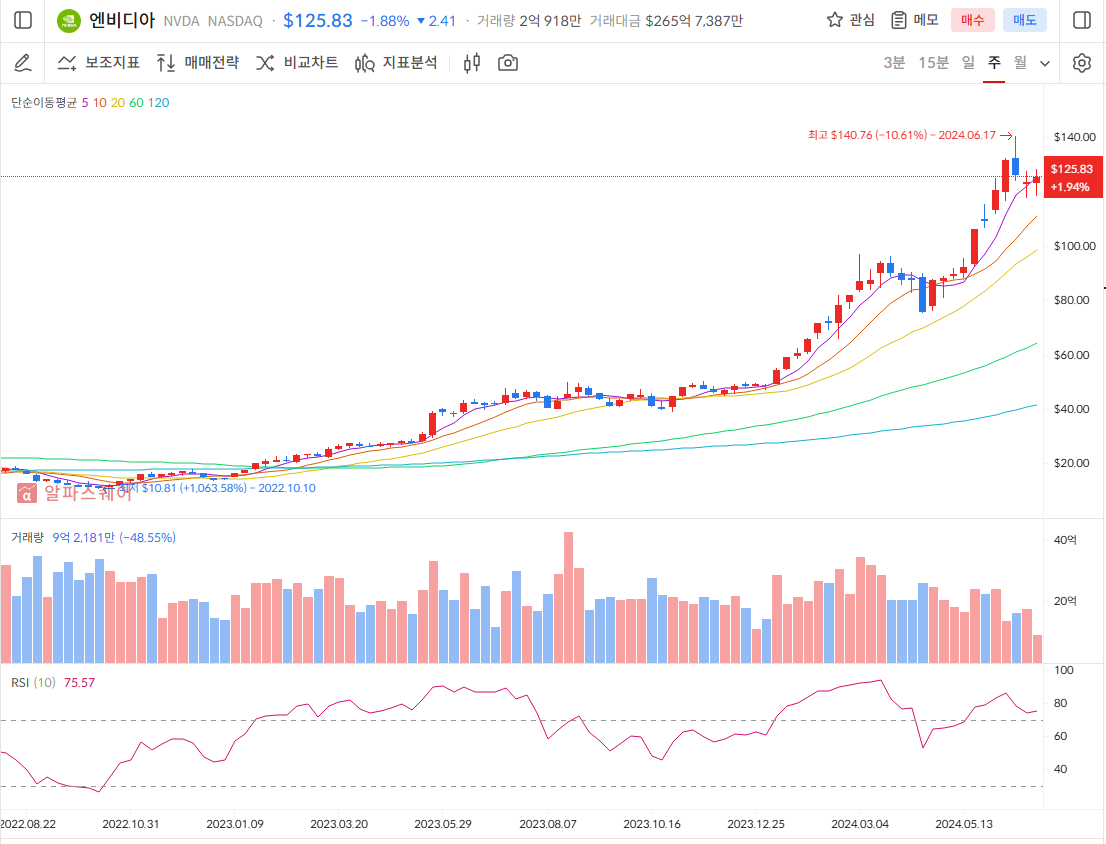The width and height of the screenshot is (1106, 844).
Task: Click the current price tag $125.83
Action: click(1072, 178)
